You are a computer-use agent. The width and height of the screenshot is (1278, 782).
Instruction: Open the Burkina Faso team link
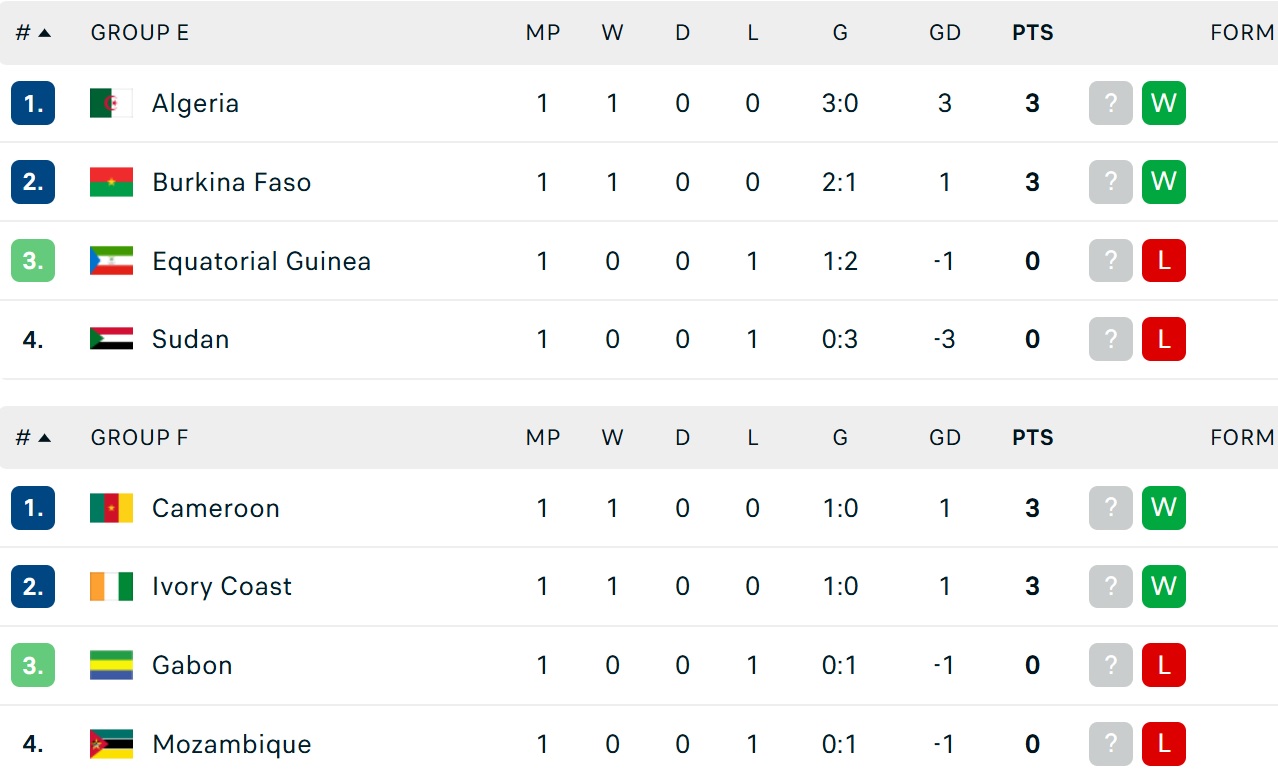(x=231, y=182)
